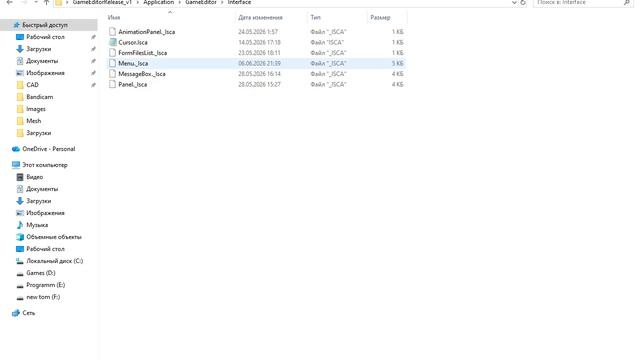Click date 24.05.2026 1:57 of AnimationPanel
Image resolution: width=640 pixels, height=360 pixels.
coord(258,32)
